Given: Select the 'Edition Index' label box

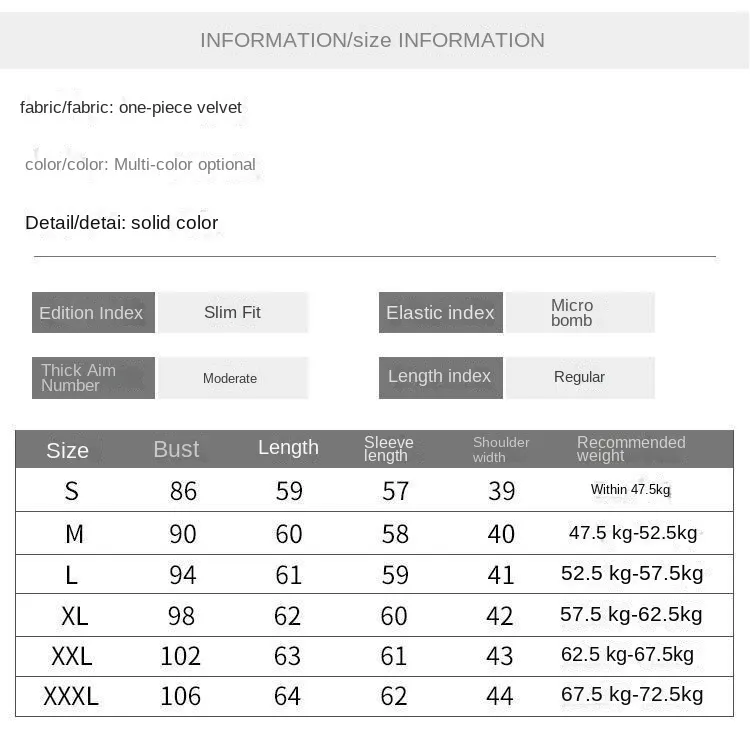Looking at the screenshot, I should 92,312.
